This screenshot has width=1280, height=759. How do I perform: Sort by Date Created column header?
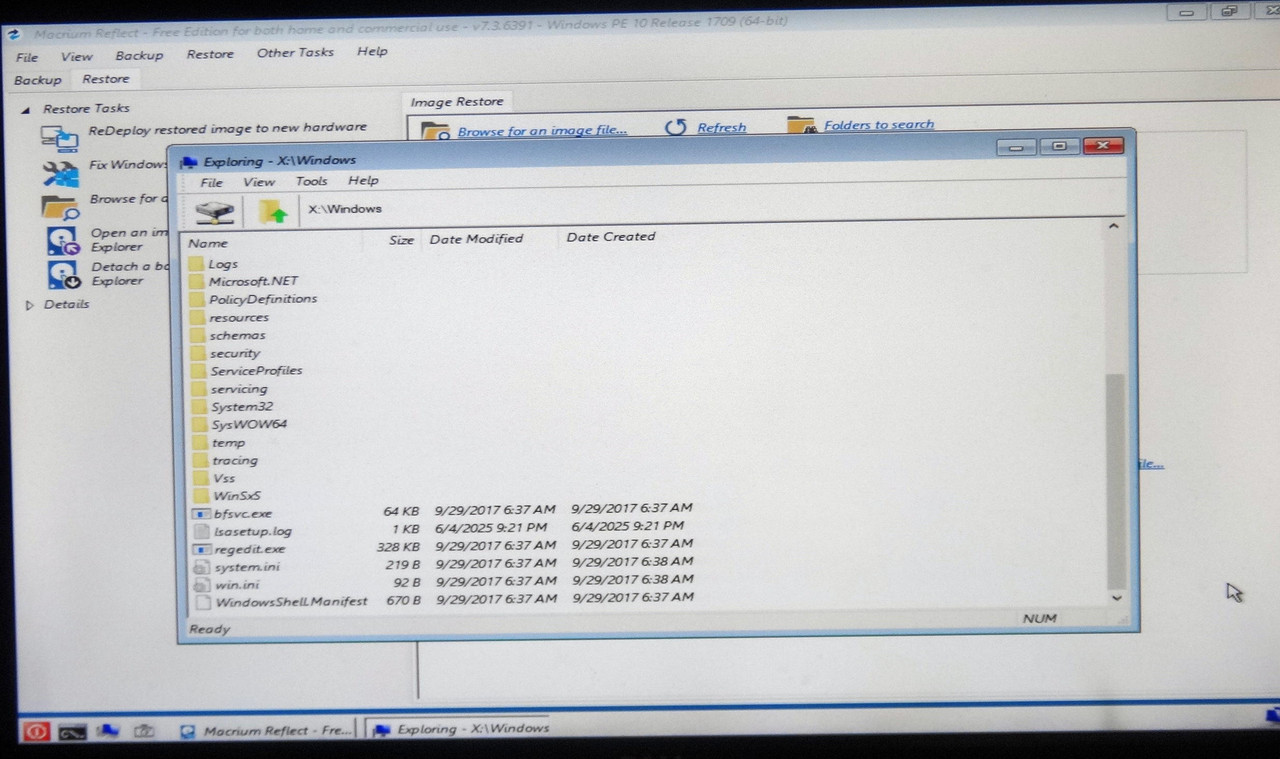(610, 237)
